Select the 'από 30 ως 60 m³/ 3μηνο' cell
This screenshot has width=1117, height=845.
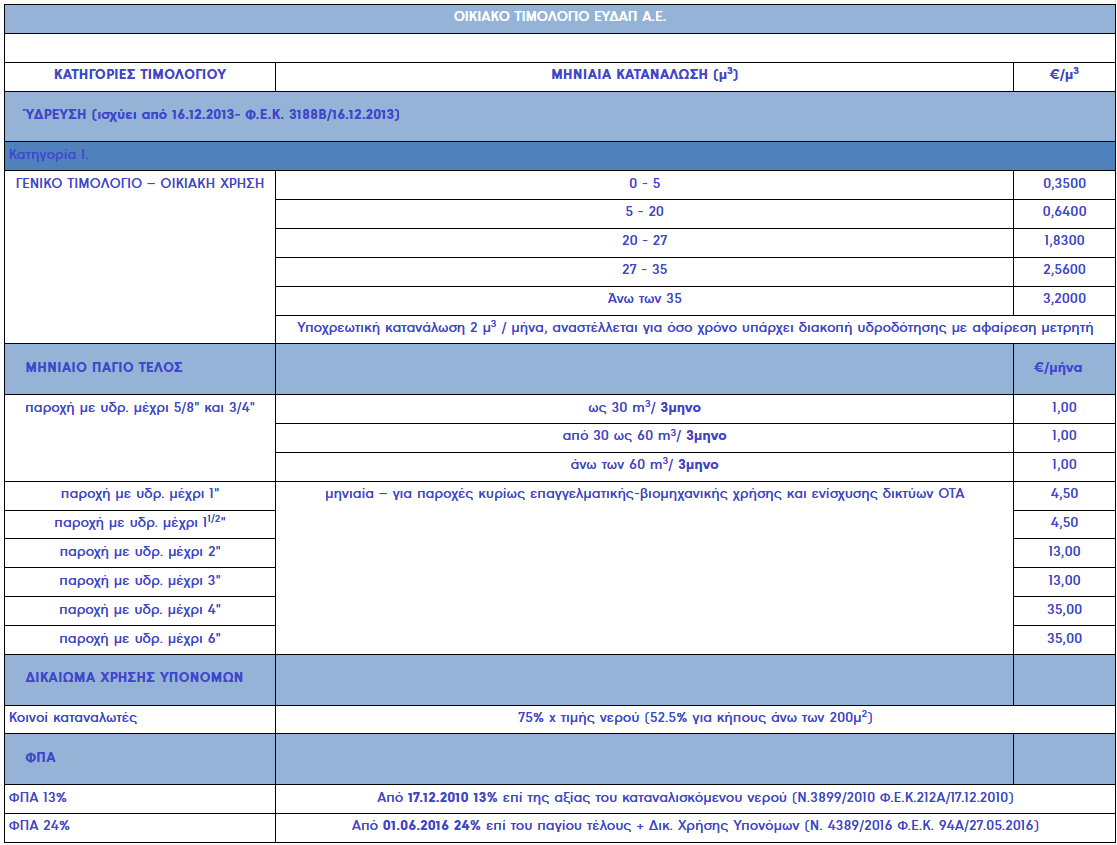644,436
